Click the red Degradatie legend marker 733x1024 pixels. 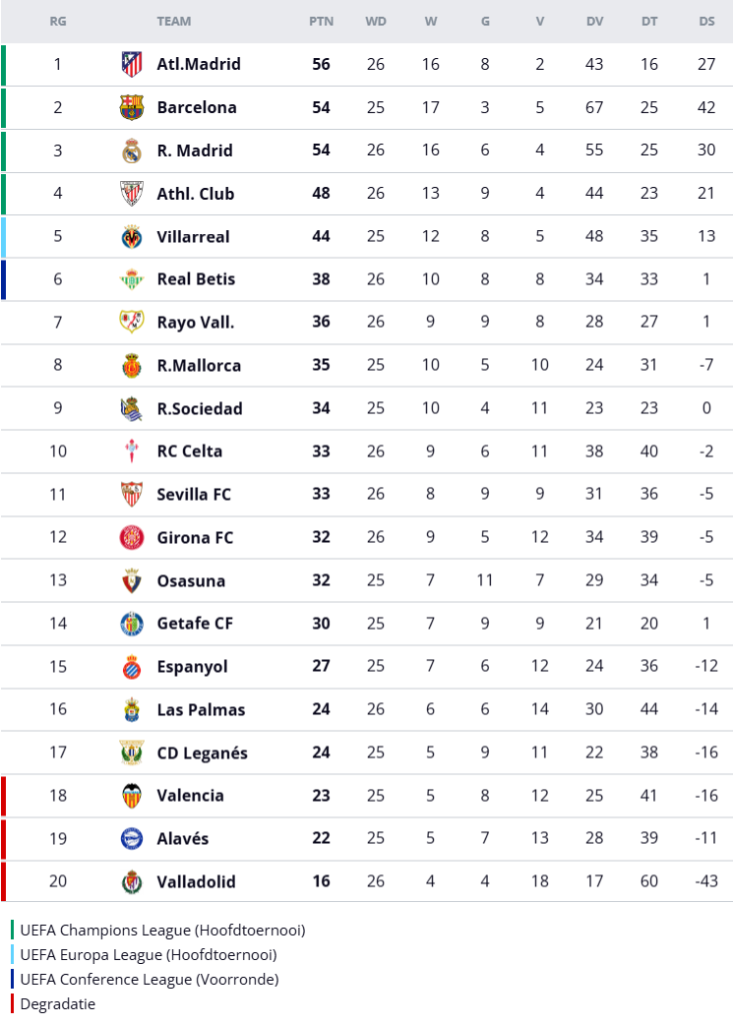[13, 1004]
